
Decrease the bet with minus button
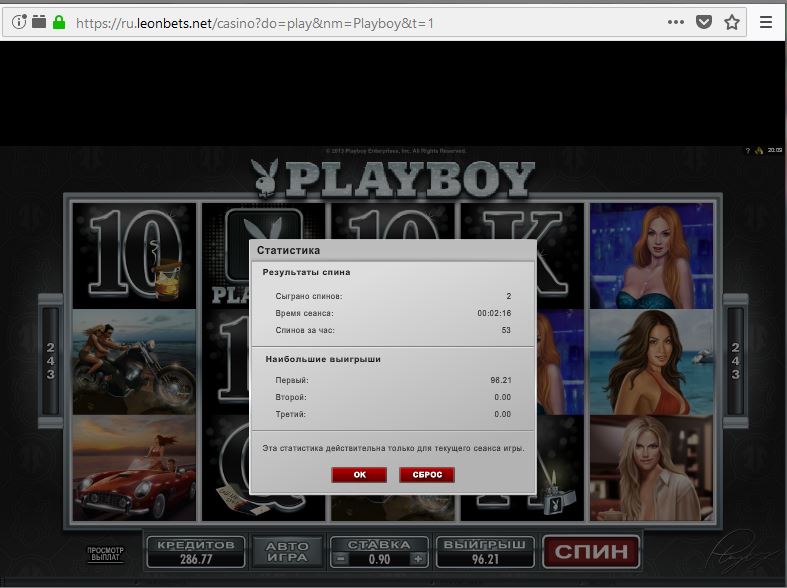click(x=341, y=559)
